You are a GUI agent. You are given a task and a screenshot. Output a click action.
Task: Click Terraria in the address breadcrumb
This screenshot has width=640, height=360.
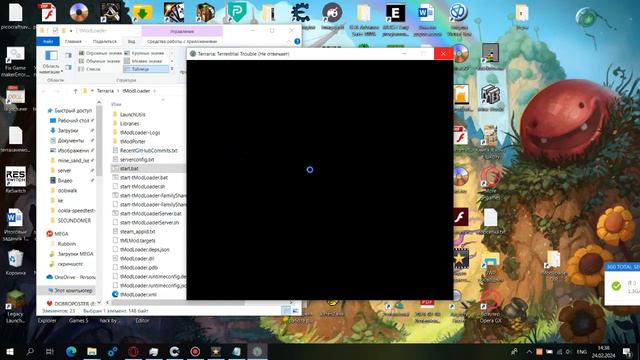tap(105, 91)
